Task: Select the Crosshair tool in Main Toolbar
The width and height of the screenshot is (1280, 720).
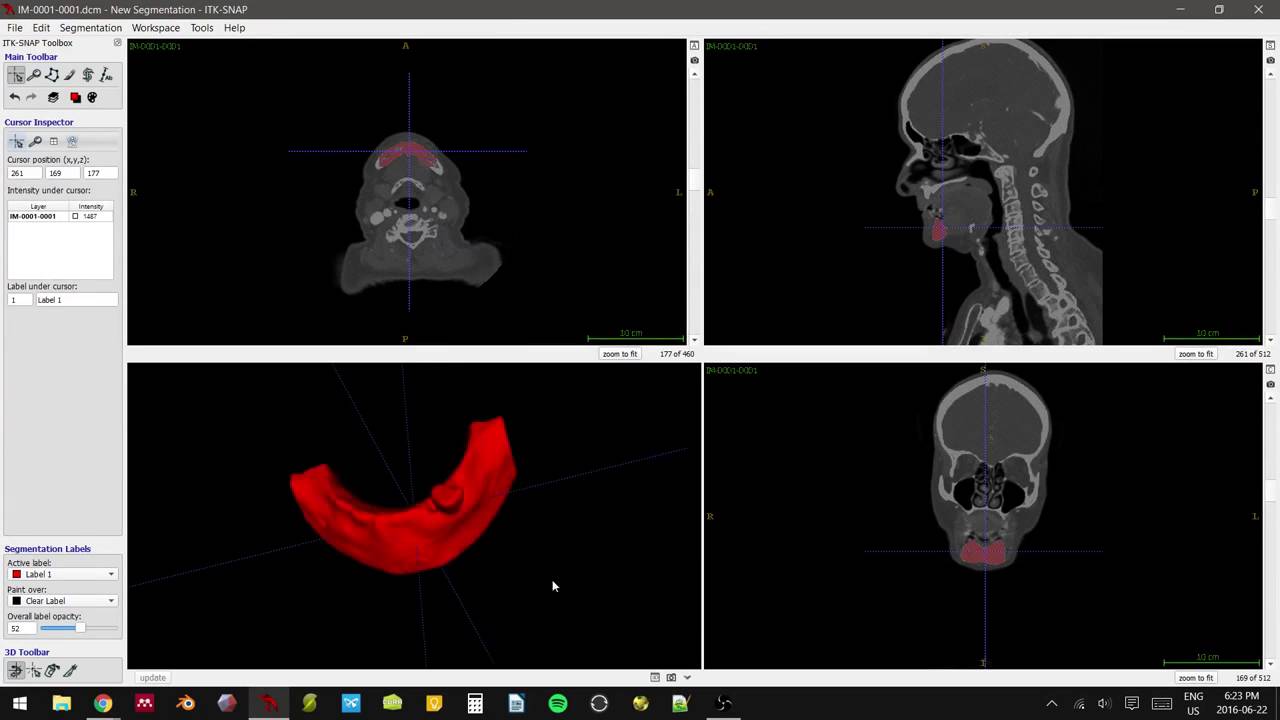Action: point(16,75)
